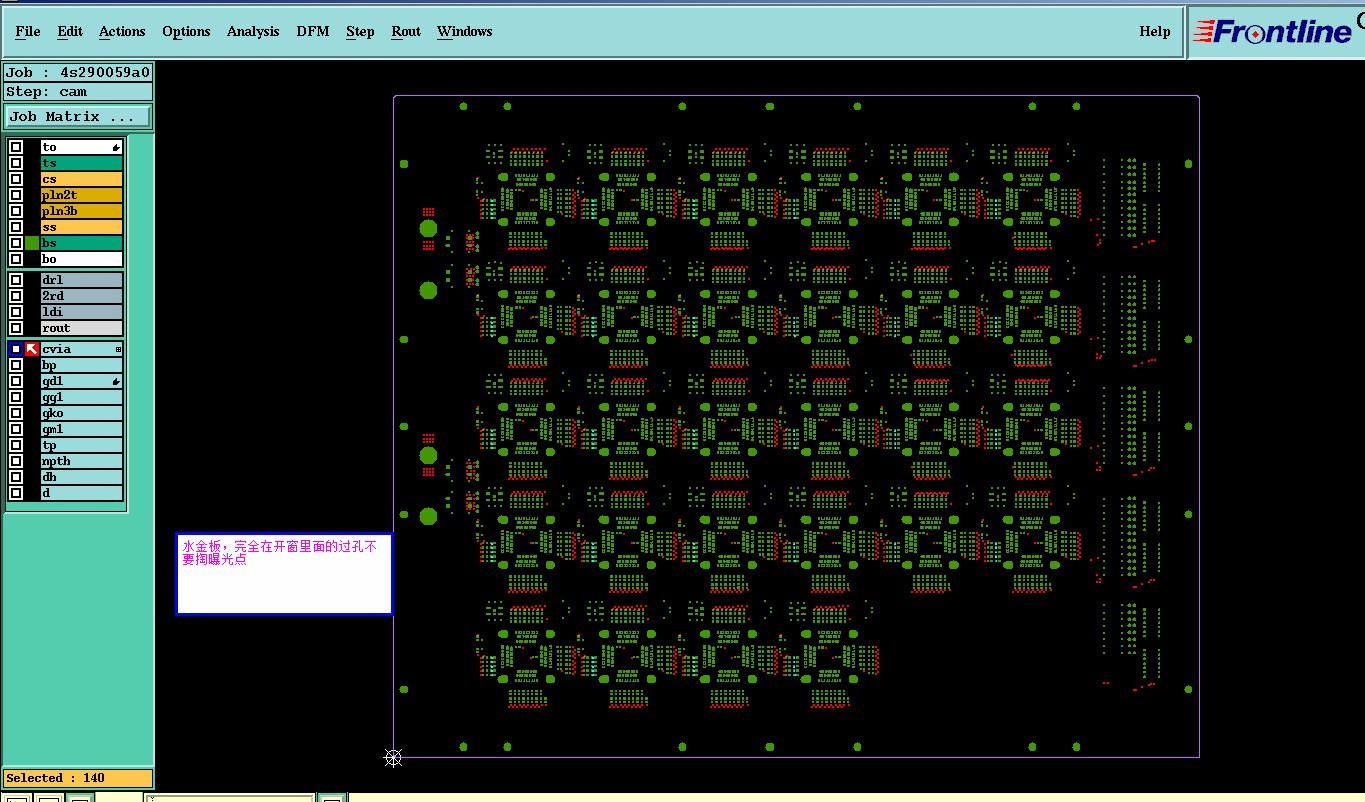Image resolution: width=1365 pixels, height=802 pixels.
Task: Toggle display checkbox for ldi layer
Action: 16,312
